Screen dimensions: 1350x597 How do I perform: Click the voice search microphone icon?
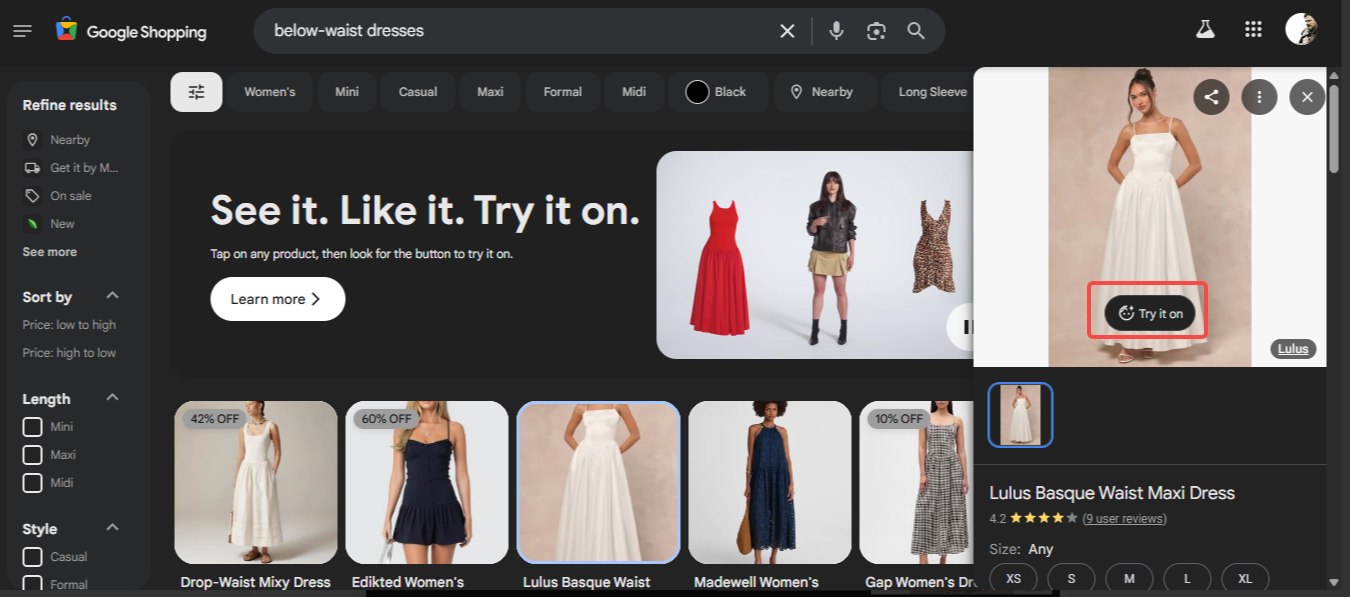(836, 31)
